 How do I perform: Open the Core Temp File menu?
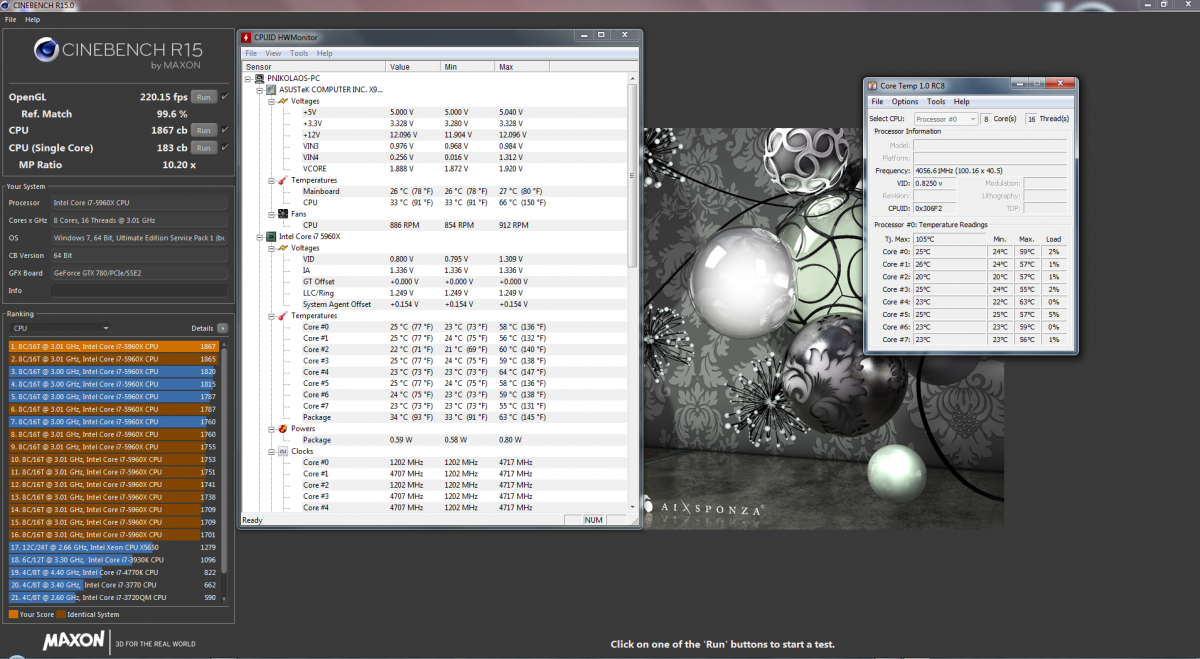click(877, 102)
